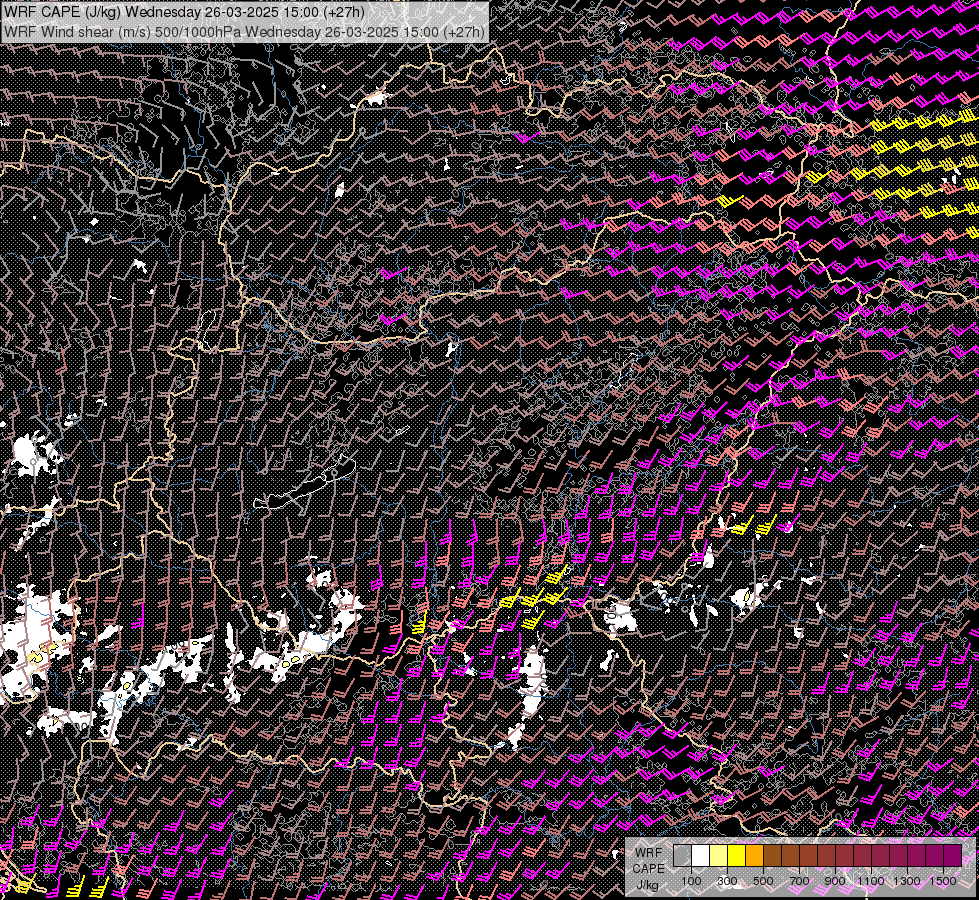Click the '1300' legend label
This screenshot has height=900, width=979.
(907, 881)
